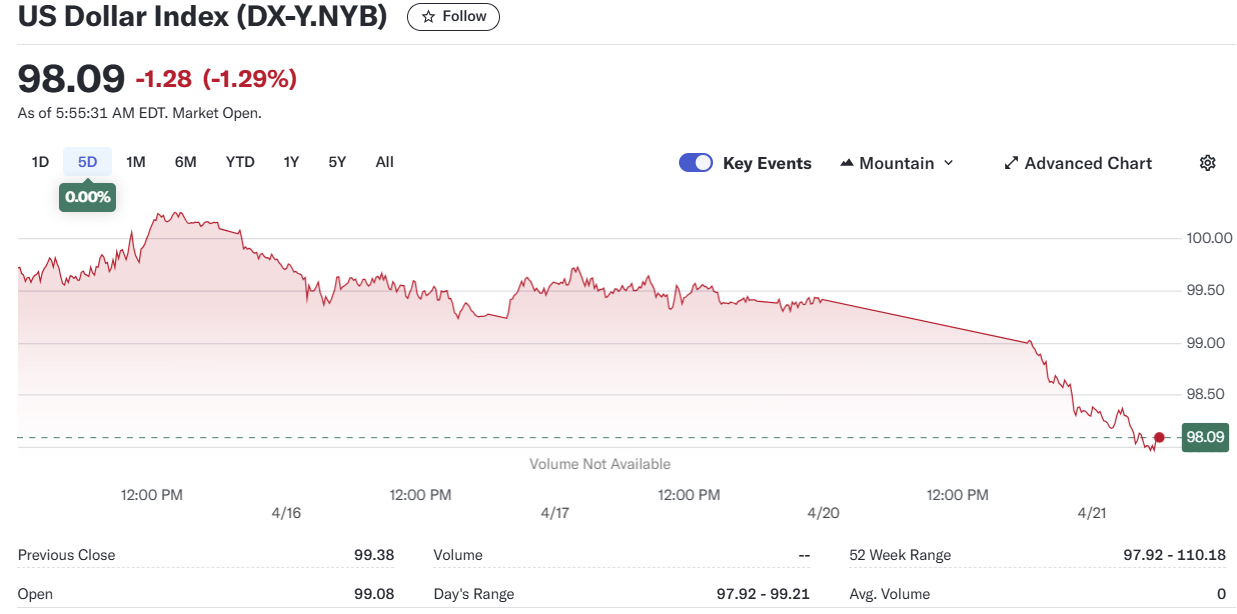
Task: Select the YTD time range
Action: pyautogui.click(x=240, y=162)
